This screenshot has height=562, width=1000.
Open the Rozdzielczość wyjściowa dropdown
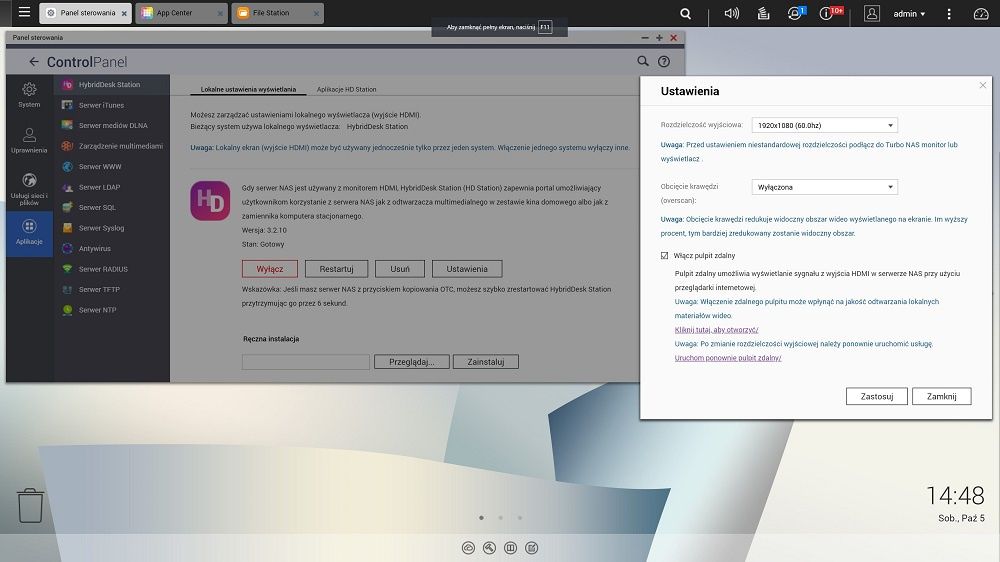[x=825, y=125]
